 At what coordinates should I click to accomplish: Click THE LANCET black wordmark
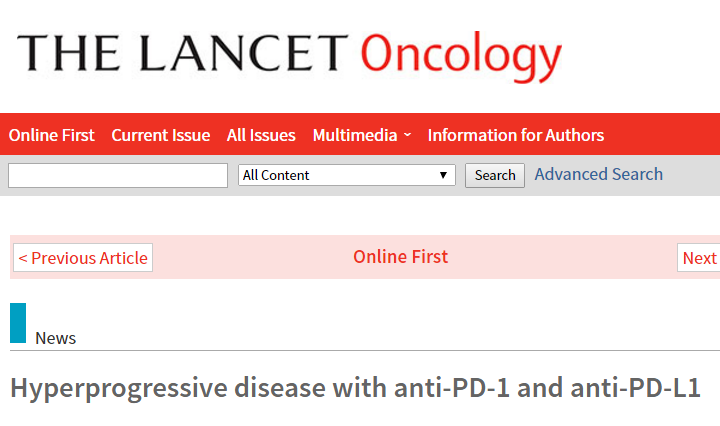[182, 53]
